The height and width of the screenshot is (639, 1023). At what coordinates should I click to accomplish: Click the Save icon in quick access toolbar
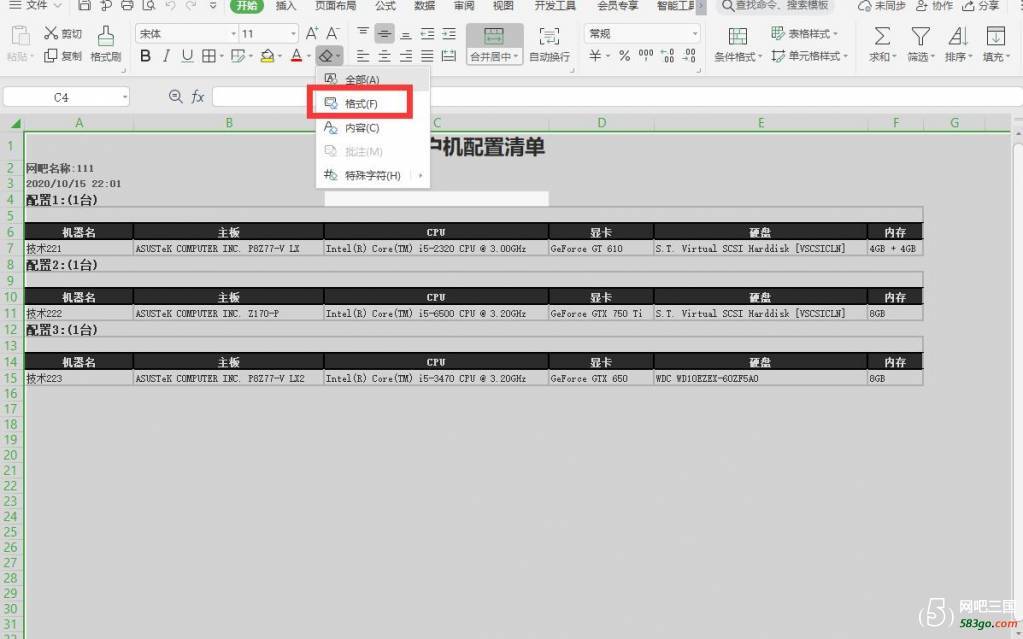point(84,5)
